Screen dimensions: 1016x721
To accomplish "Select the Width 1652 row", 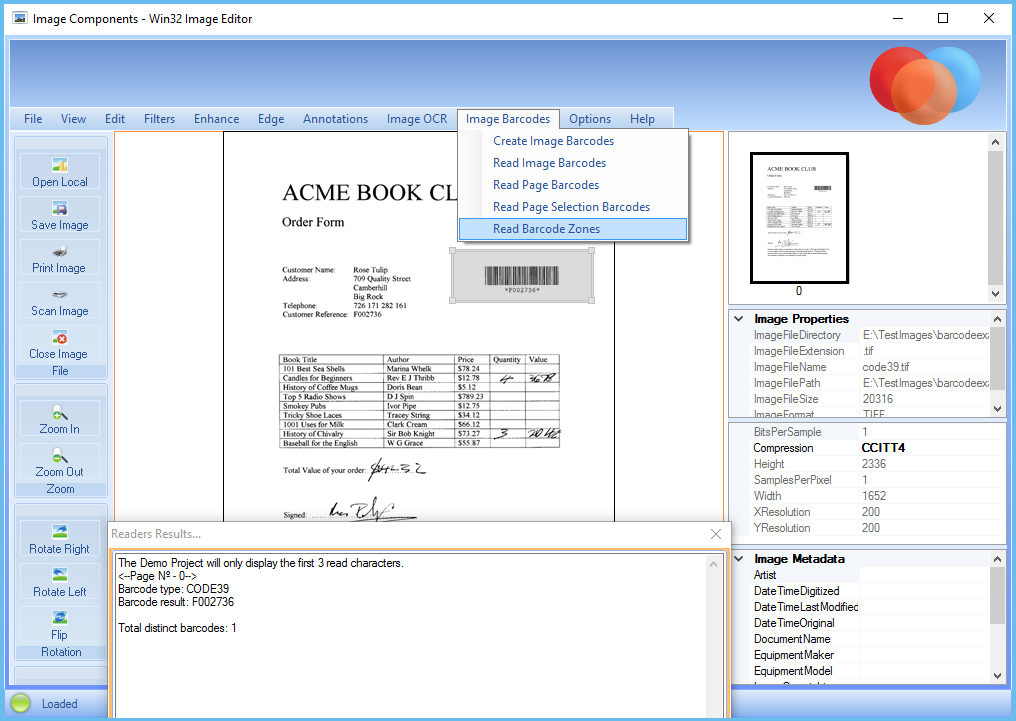I will tap(877, 496).
